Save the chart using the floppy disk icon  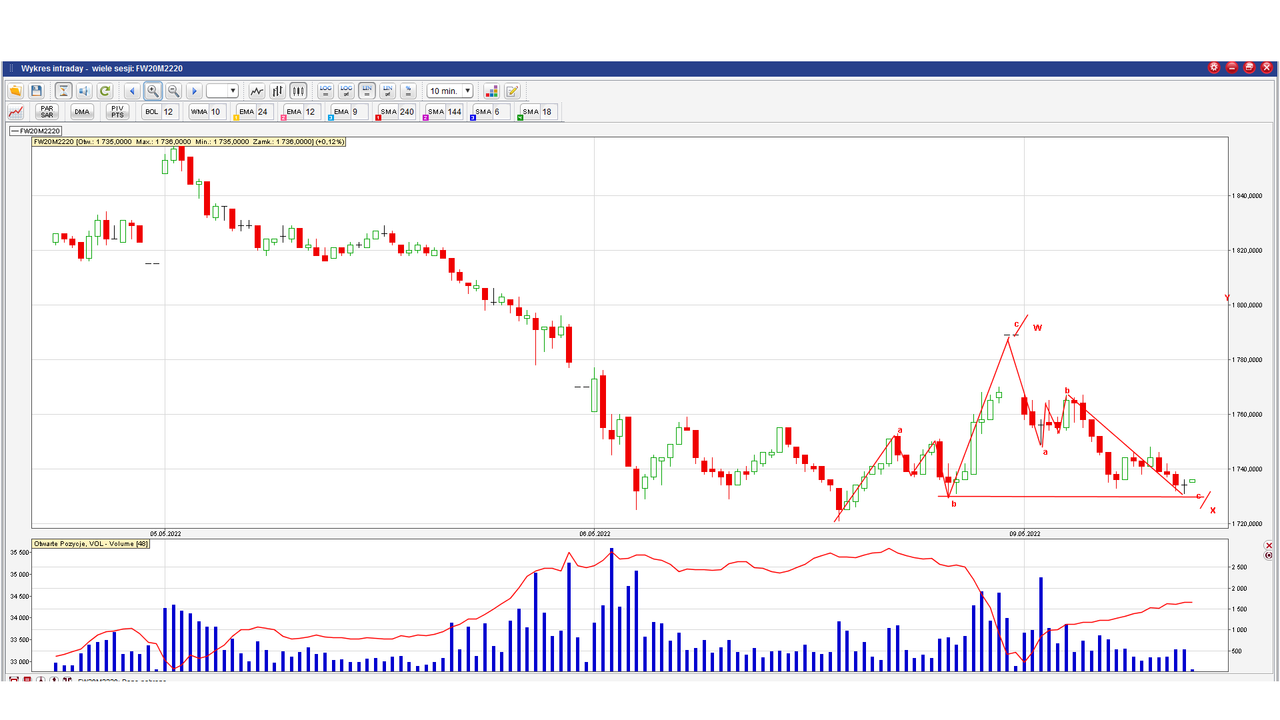pos(36,91)
